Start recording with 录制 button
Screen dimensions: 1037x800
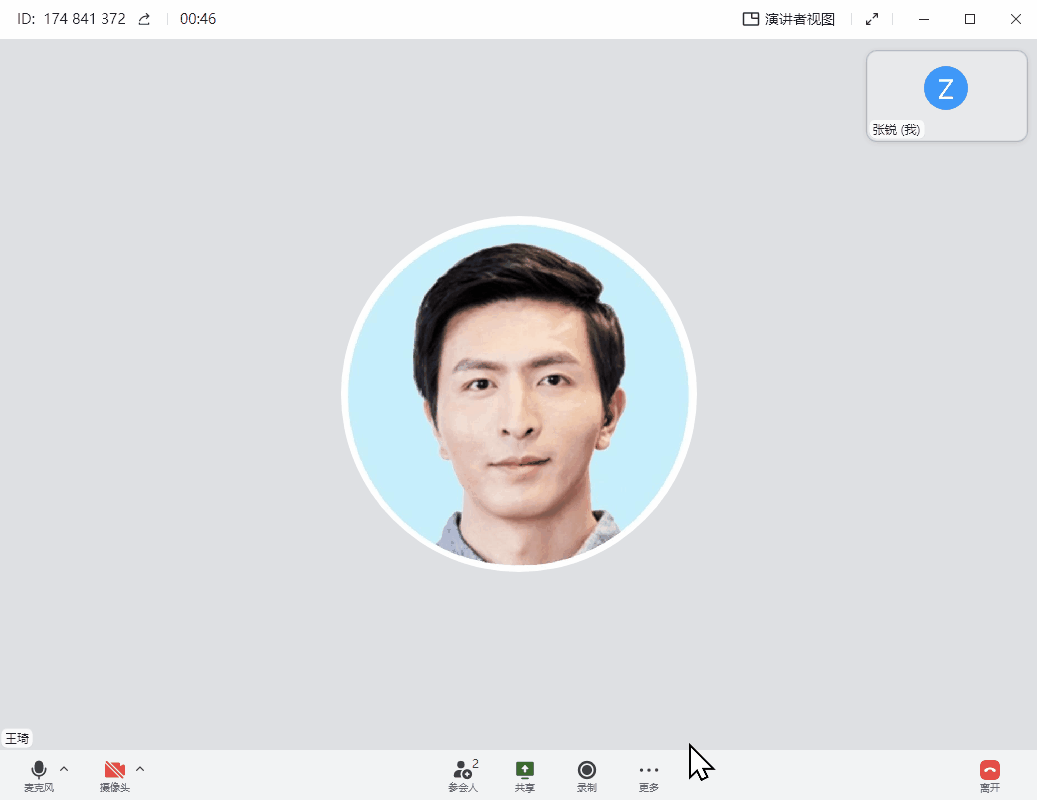[587, 776]
